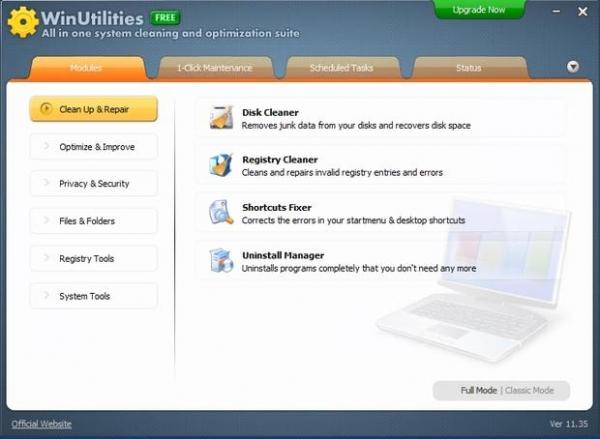The width and height of the screenshot is (600, 439).
Task: Minimize the WinUtilities window
Action: pos(556,11)
